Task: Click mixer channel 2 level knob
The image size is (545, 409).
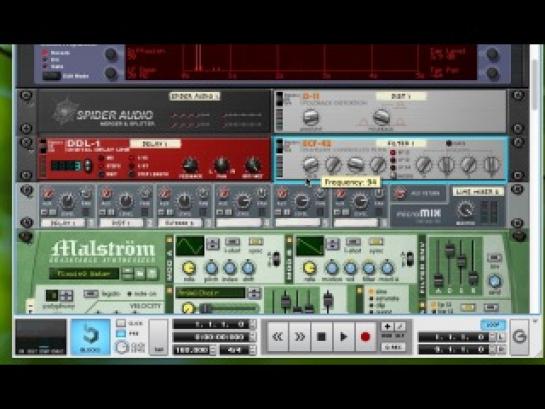Action: click(125, 201)
